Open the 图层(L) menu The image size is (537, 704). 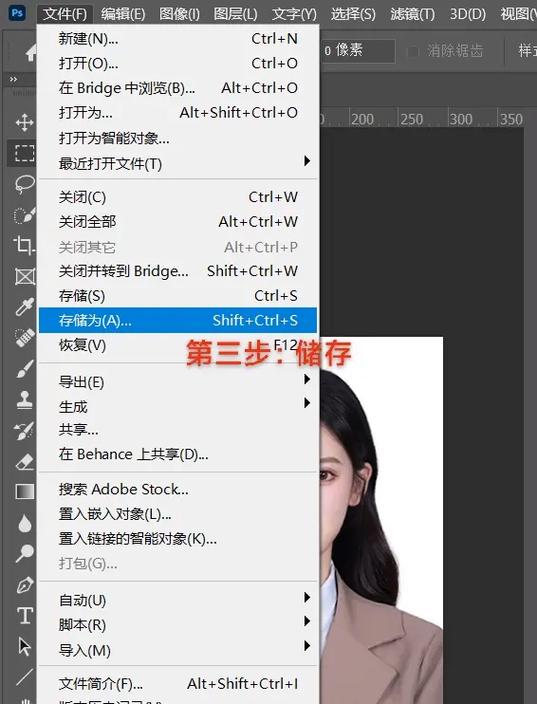pyautogui.click(x=235, y=14)
